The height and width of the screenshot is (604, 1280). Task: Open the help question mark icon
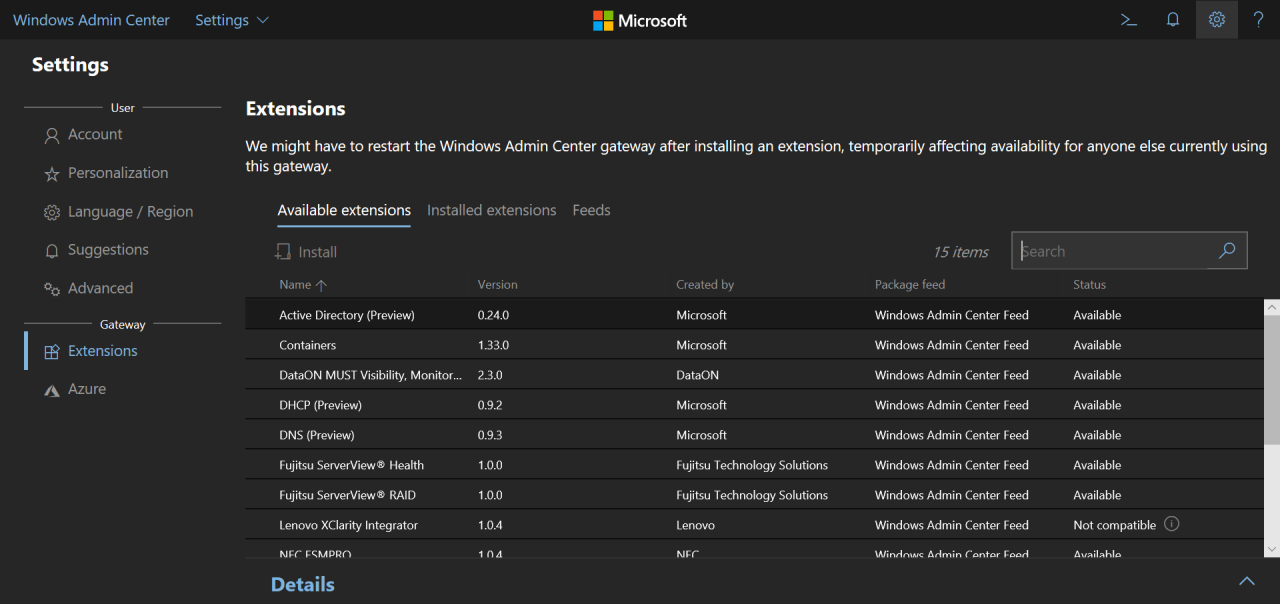click(x=1259, y=20)
